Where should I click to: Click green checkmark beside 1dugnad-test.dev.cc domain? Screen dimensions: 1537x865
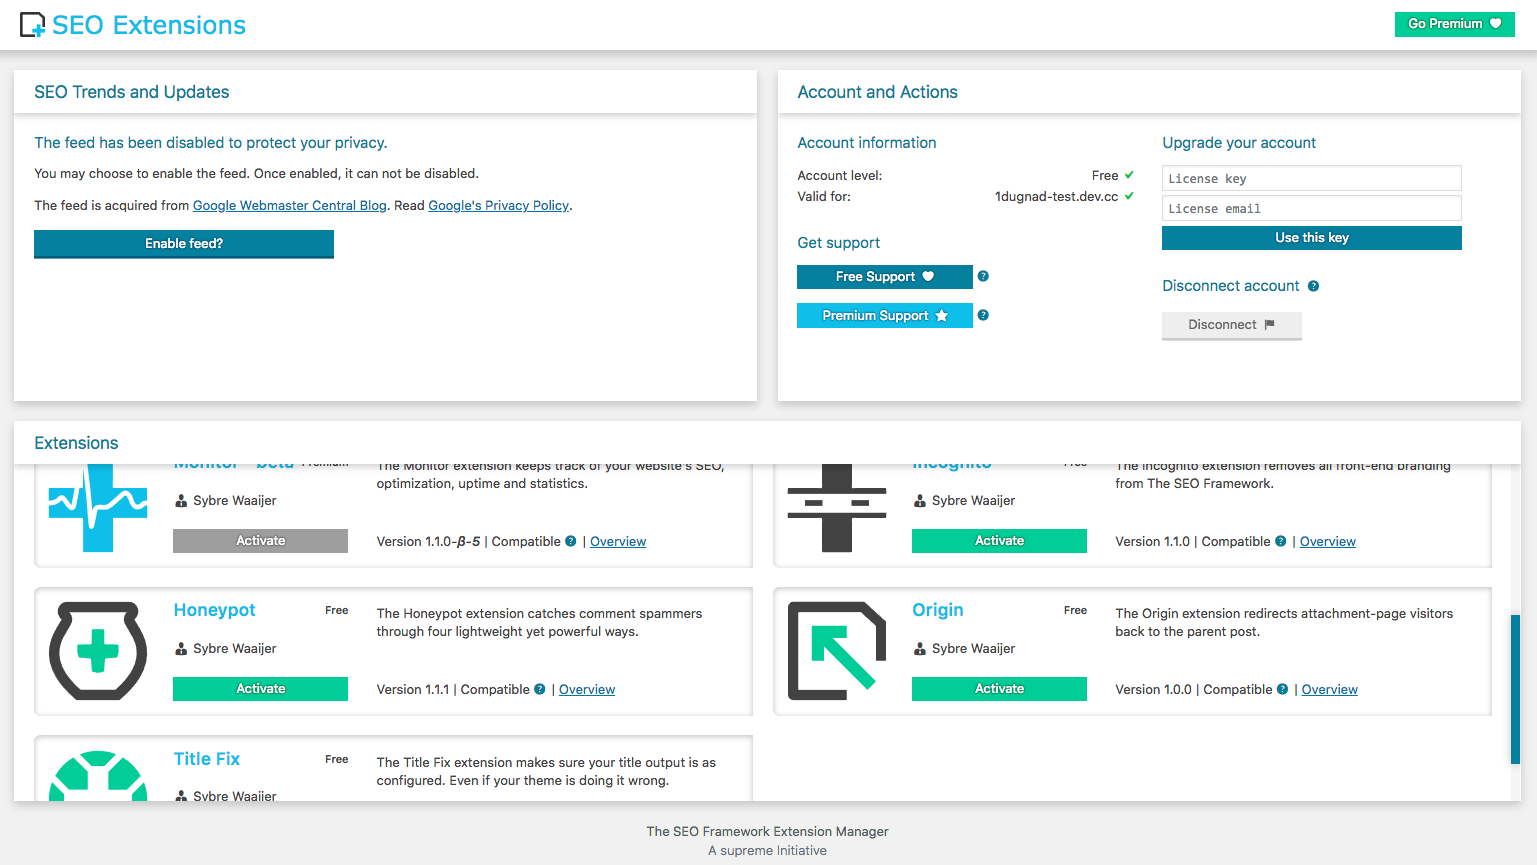[x=1129, y=196]
